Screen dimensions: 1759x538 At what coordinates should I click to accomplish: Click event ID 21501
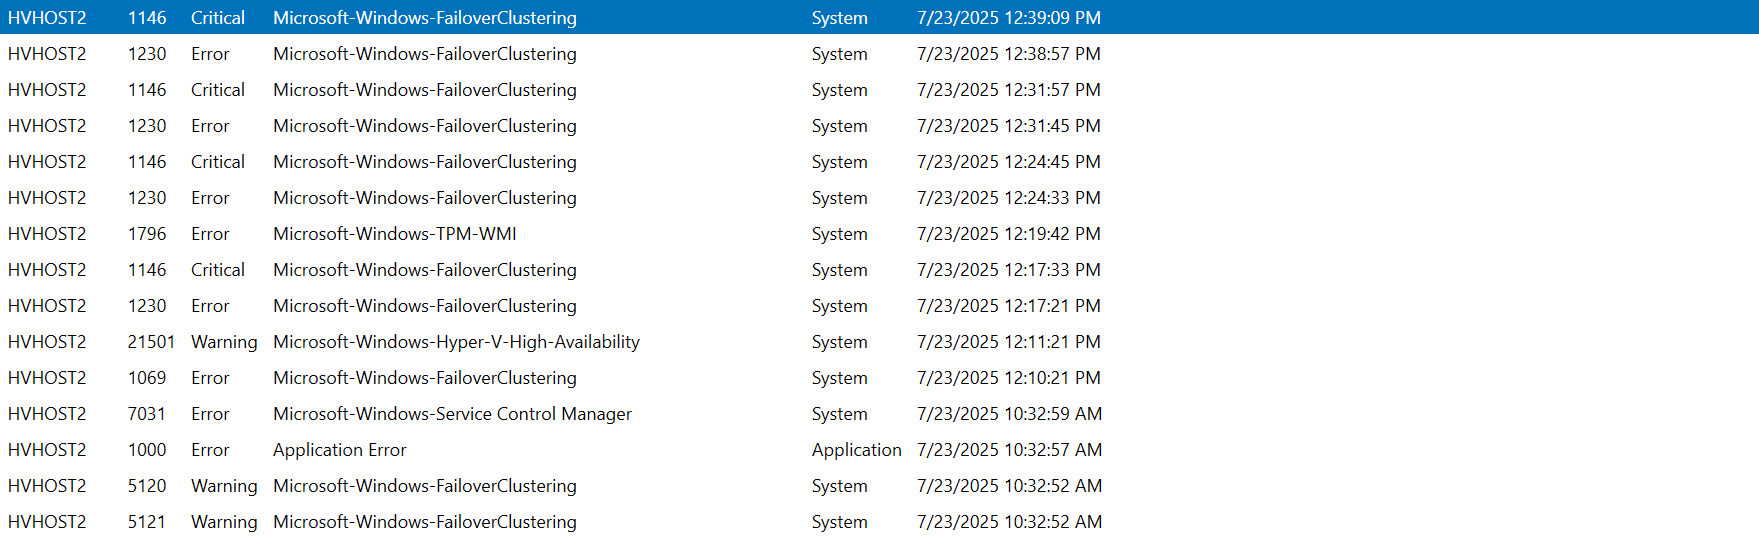[151, 342]
